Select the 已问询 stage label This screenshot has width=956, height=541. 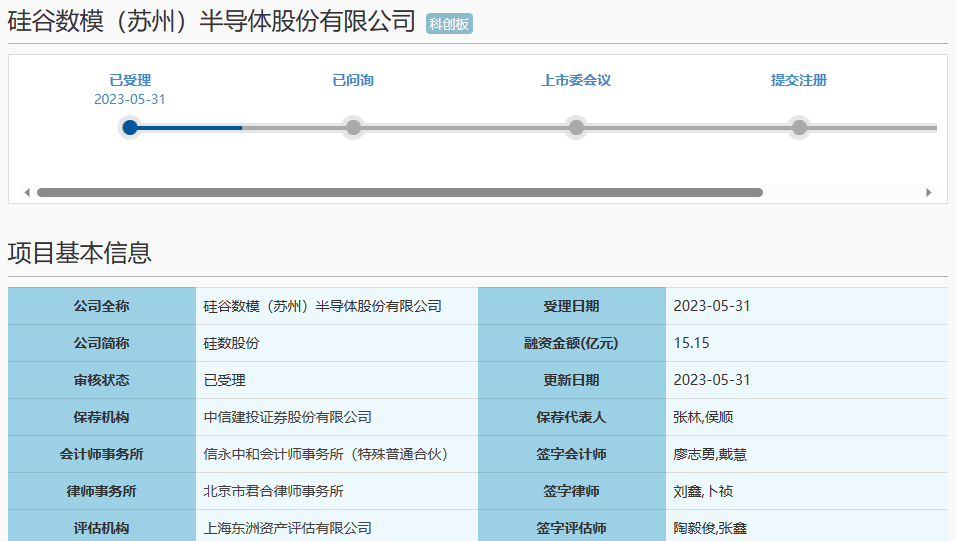pos(353,80)
